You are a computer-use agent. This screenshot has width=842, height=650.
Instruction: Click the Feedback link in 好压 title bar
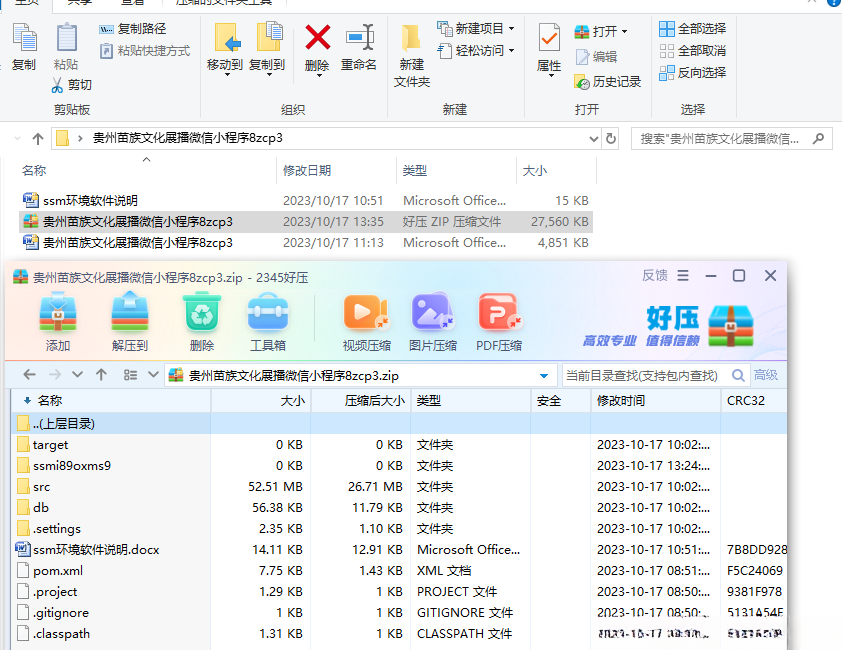655,276
